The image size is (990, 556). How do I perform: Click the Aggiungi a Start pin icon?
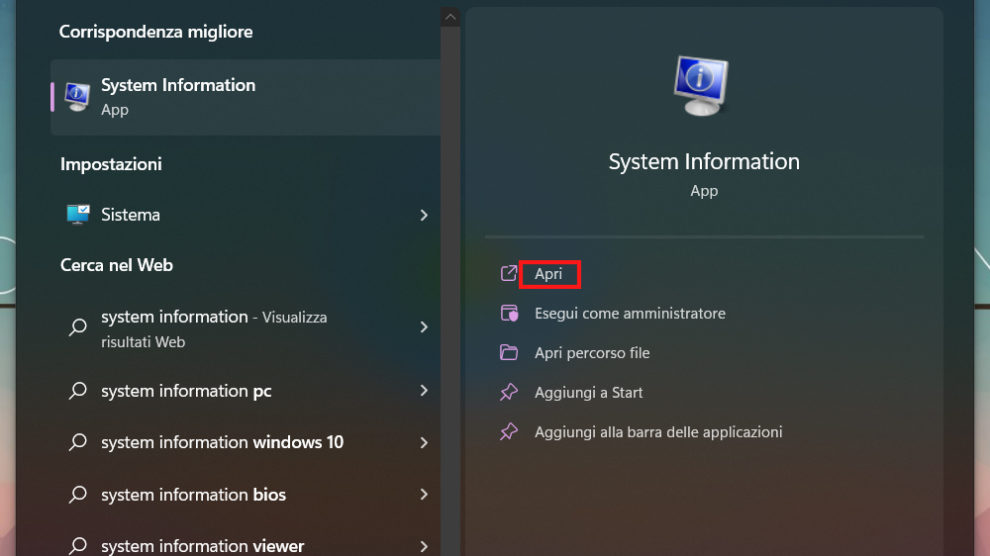click(509, 392)
